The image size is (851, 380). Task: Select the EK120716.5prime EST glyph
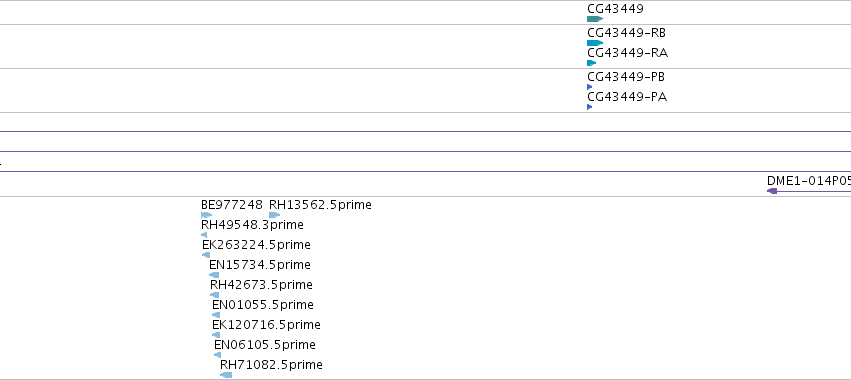point(216,335)
